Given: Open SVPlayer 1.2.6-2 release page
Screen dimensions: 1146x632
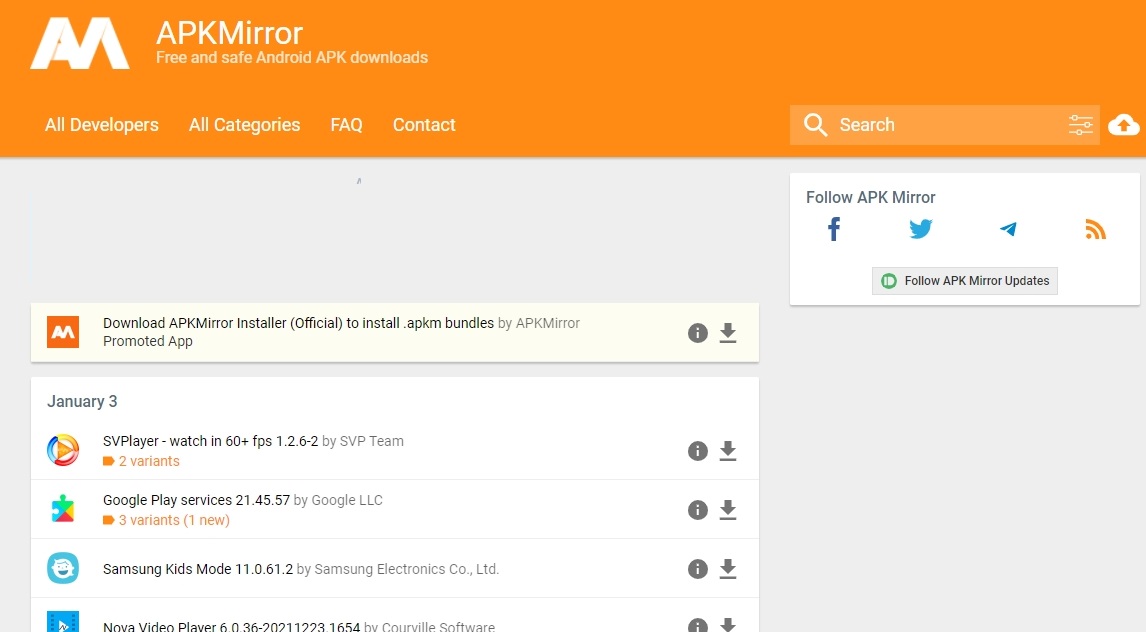Looking at the screenshot, I should [x=210, y=441].
